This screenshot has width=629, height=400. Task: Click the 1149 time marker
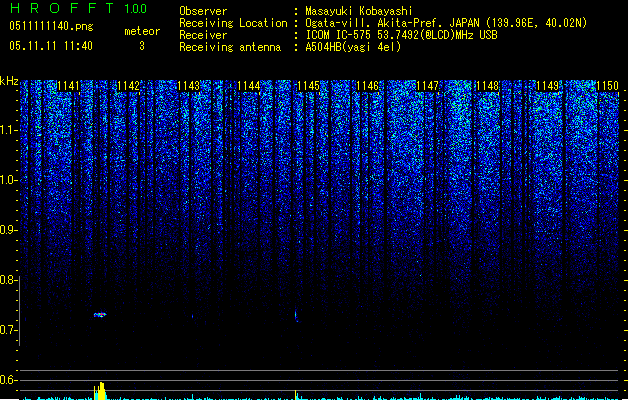tap(547, 86)
